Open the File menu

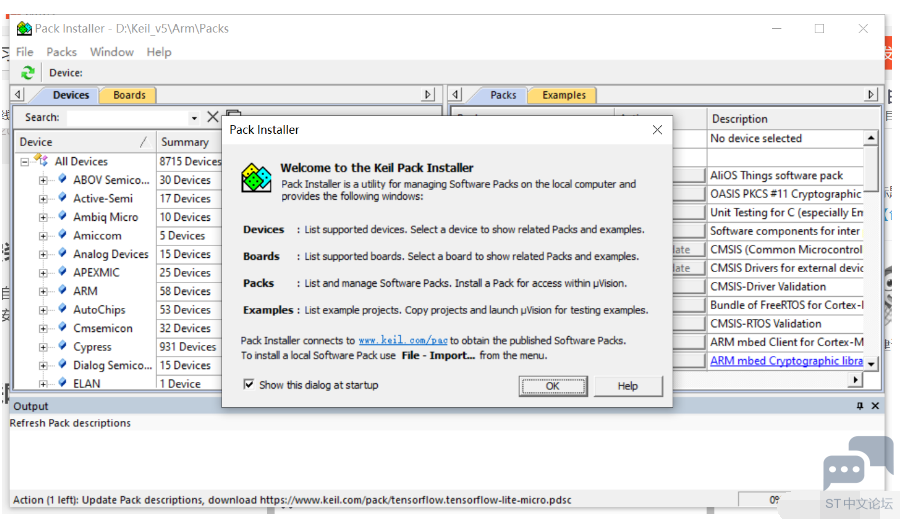click(x=25, y=52)
